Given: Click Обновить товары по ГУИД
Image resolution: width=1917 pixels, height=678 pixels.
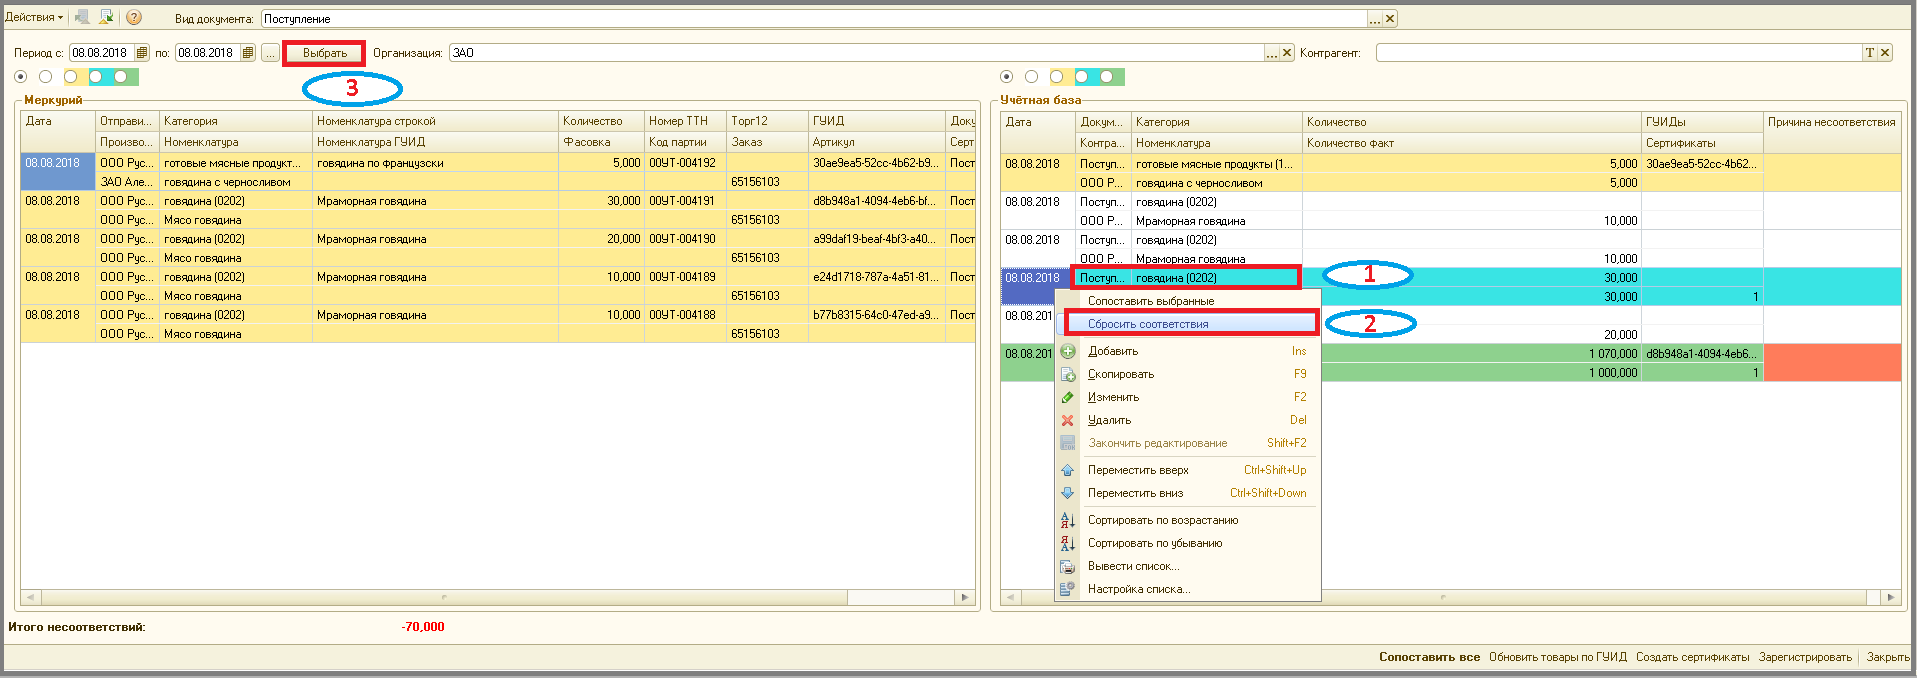Looking at the screenshot, I should coord(1558,657).
